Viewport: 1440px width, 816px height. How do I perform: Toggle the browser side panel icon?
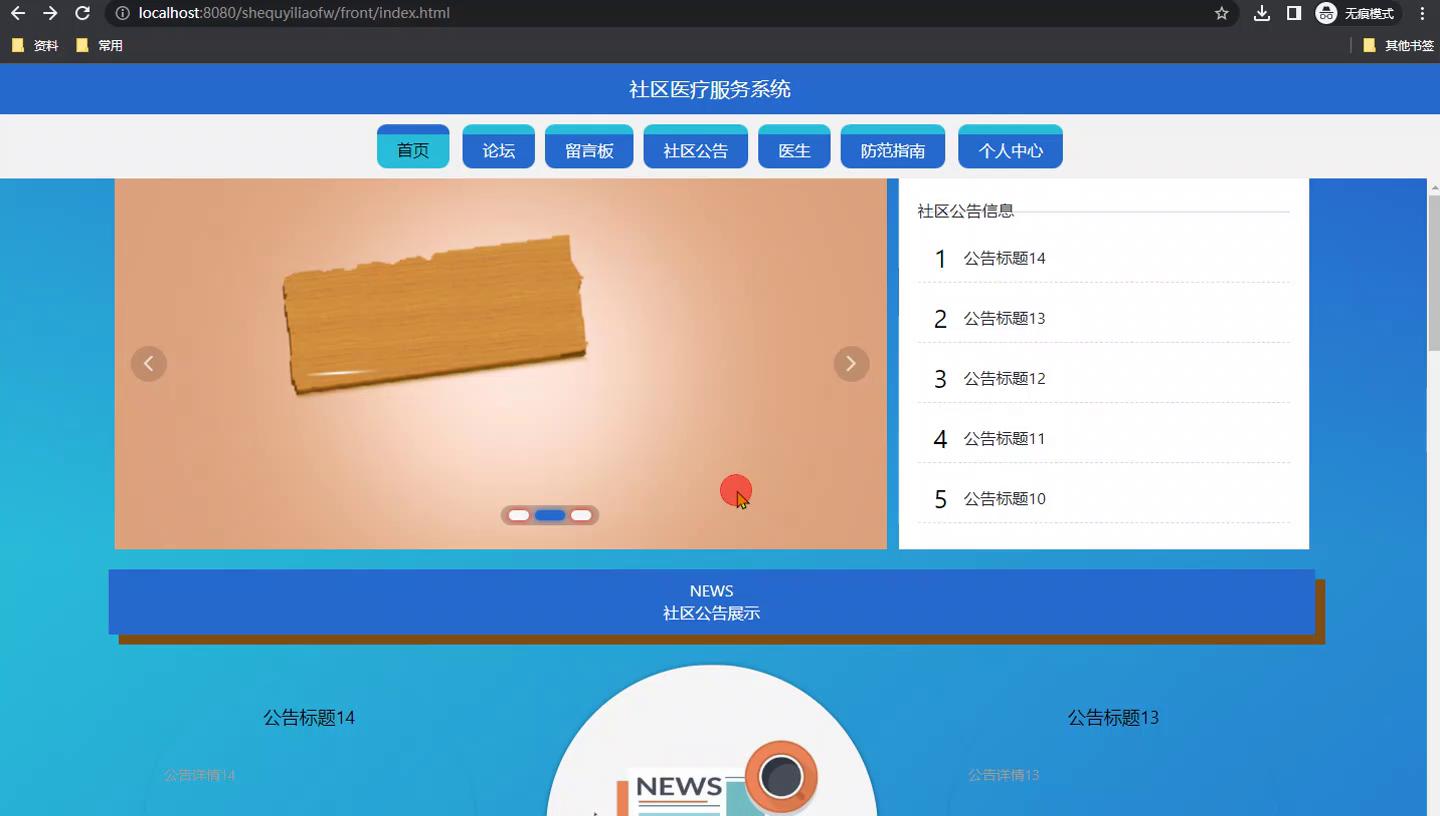tap(1293, 13)
